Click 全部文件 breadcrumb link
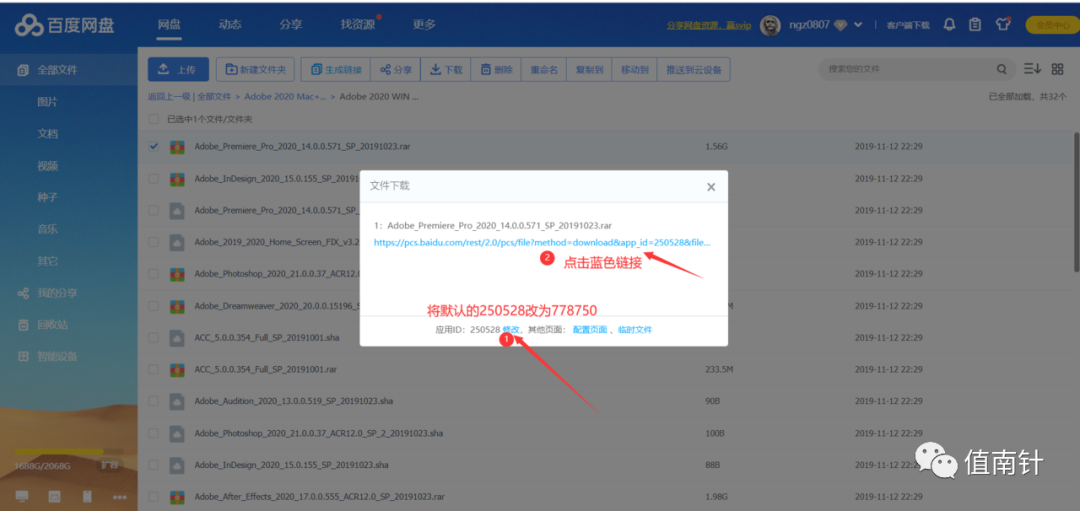This screenshot has height=511, width=1080. pos(214,96)
